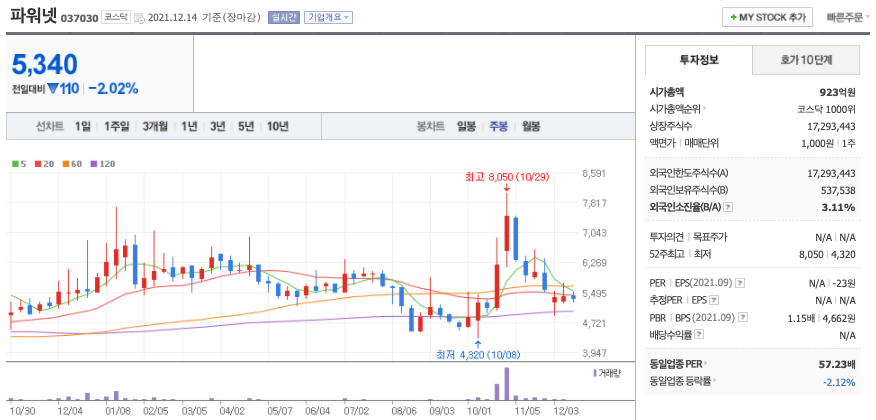Click the 거래량 legend marker
Image resolution: width=876 pixels, height=420 pixels.
click(595, 372)
